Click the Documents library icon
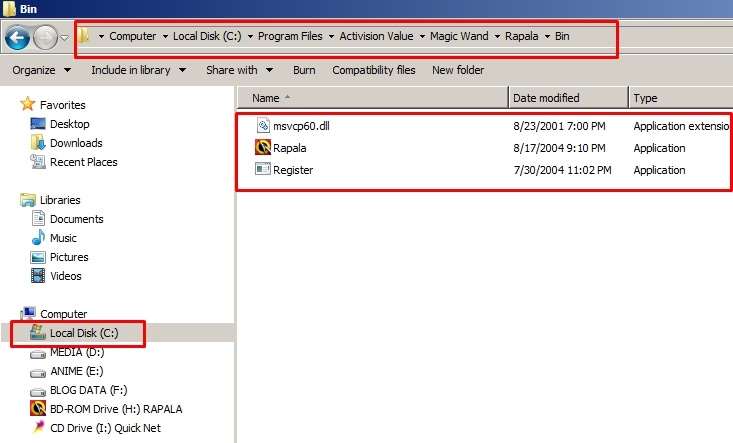The width and height of the screenshot is (733, 443). coord(38,218)
